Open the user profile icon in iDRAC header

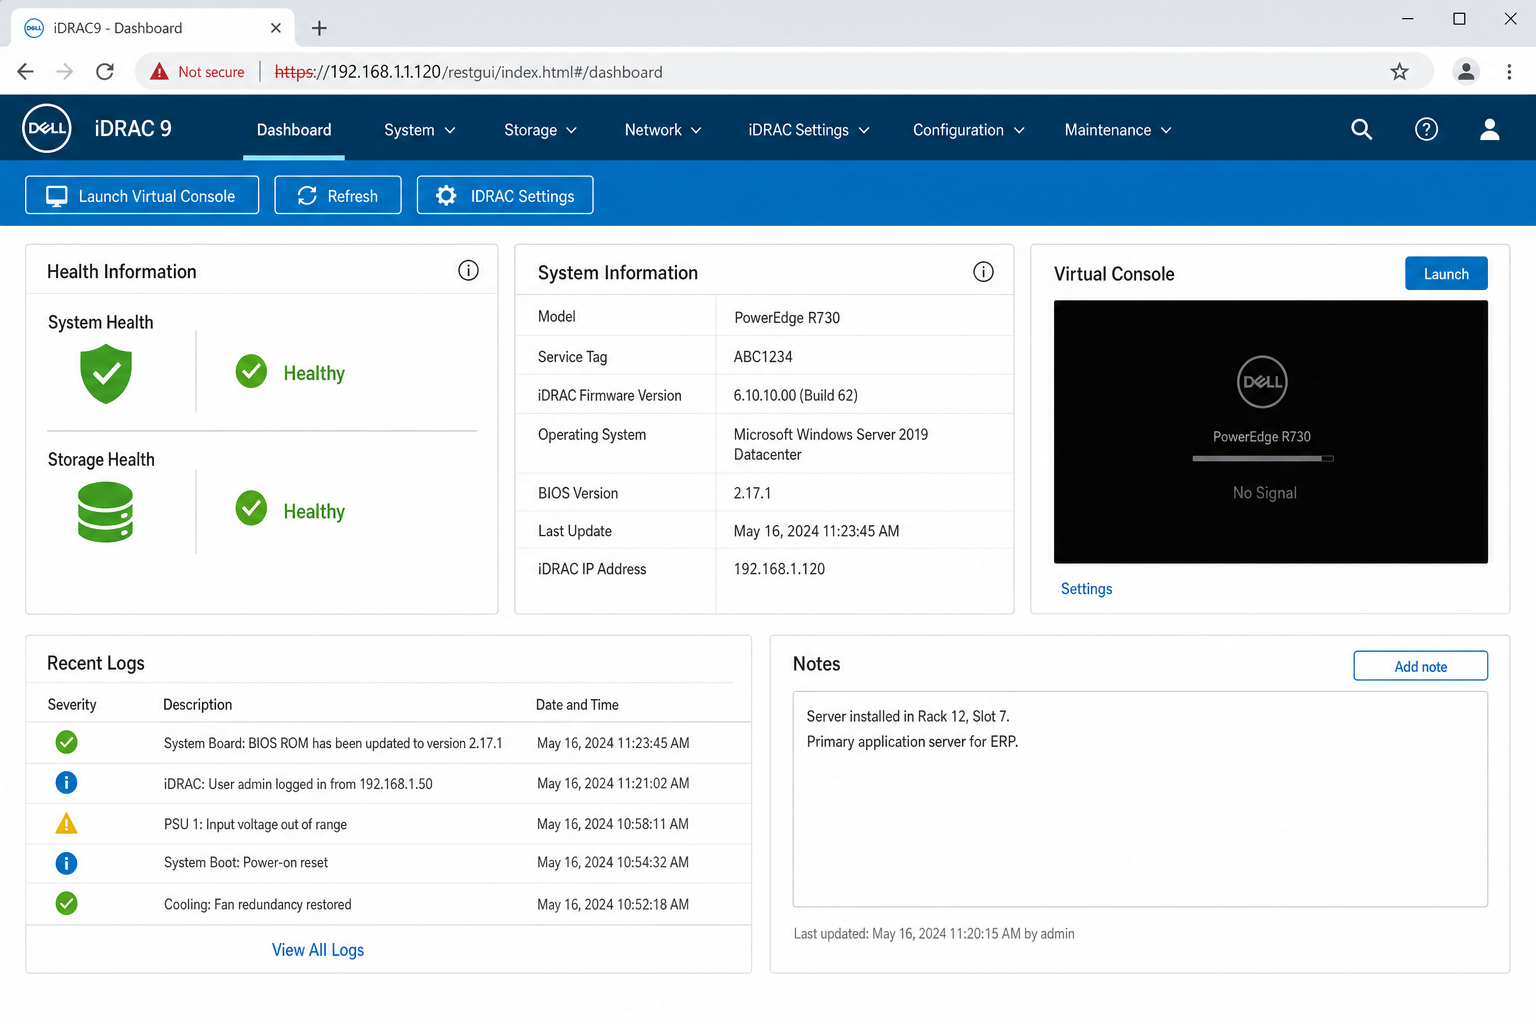pyautogui.click(x=1489, y=129)
